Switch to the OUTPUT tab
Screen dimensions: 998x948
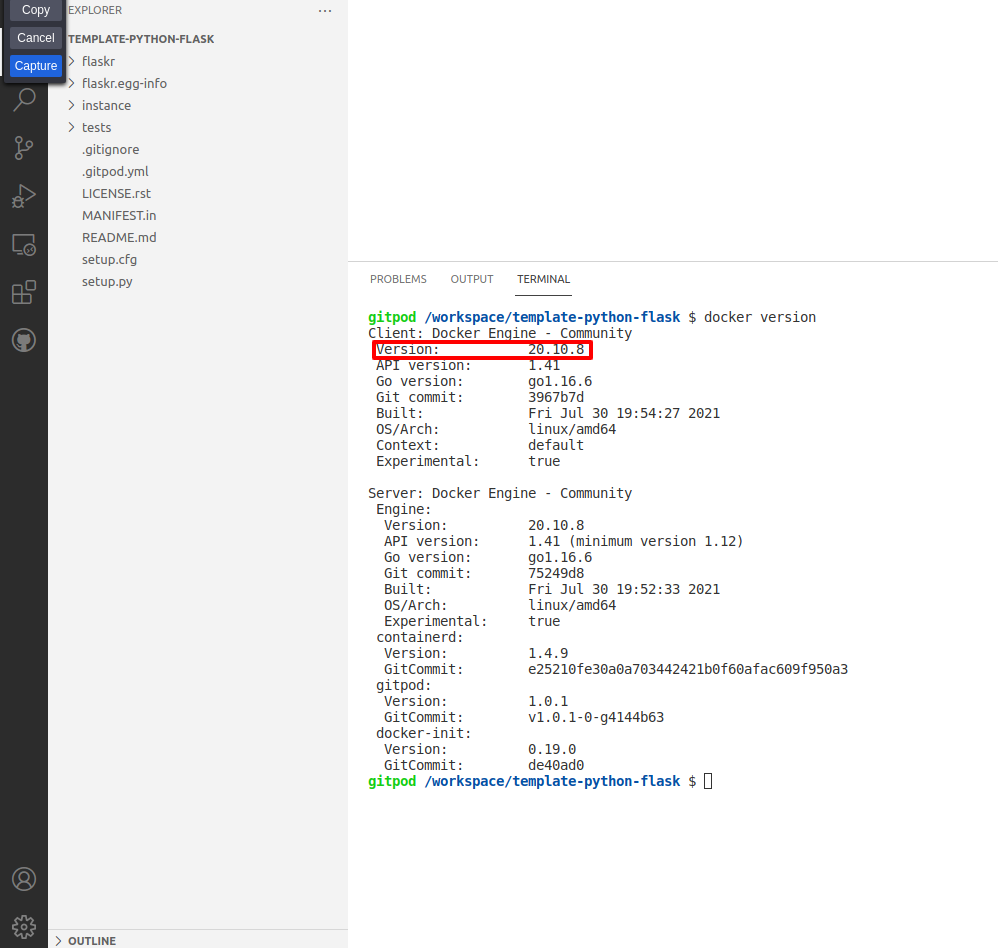point(471,279)
